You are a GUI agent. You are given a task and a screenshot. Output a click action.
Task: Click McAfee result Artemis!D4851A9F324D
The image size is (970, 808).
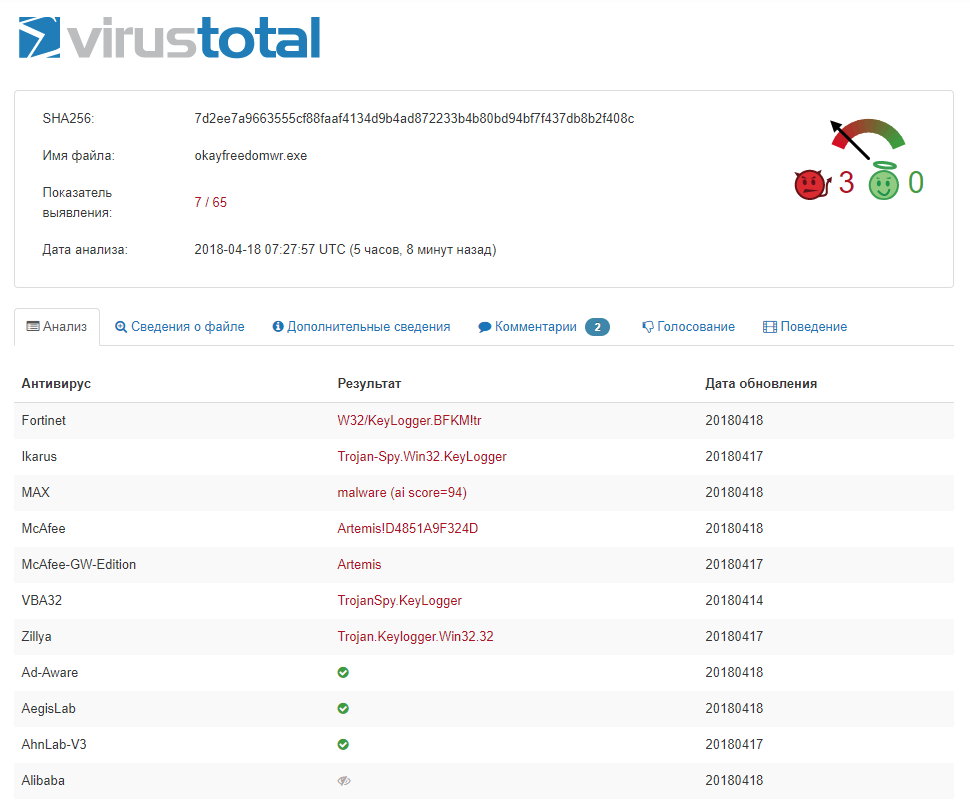point(408,528)
